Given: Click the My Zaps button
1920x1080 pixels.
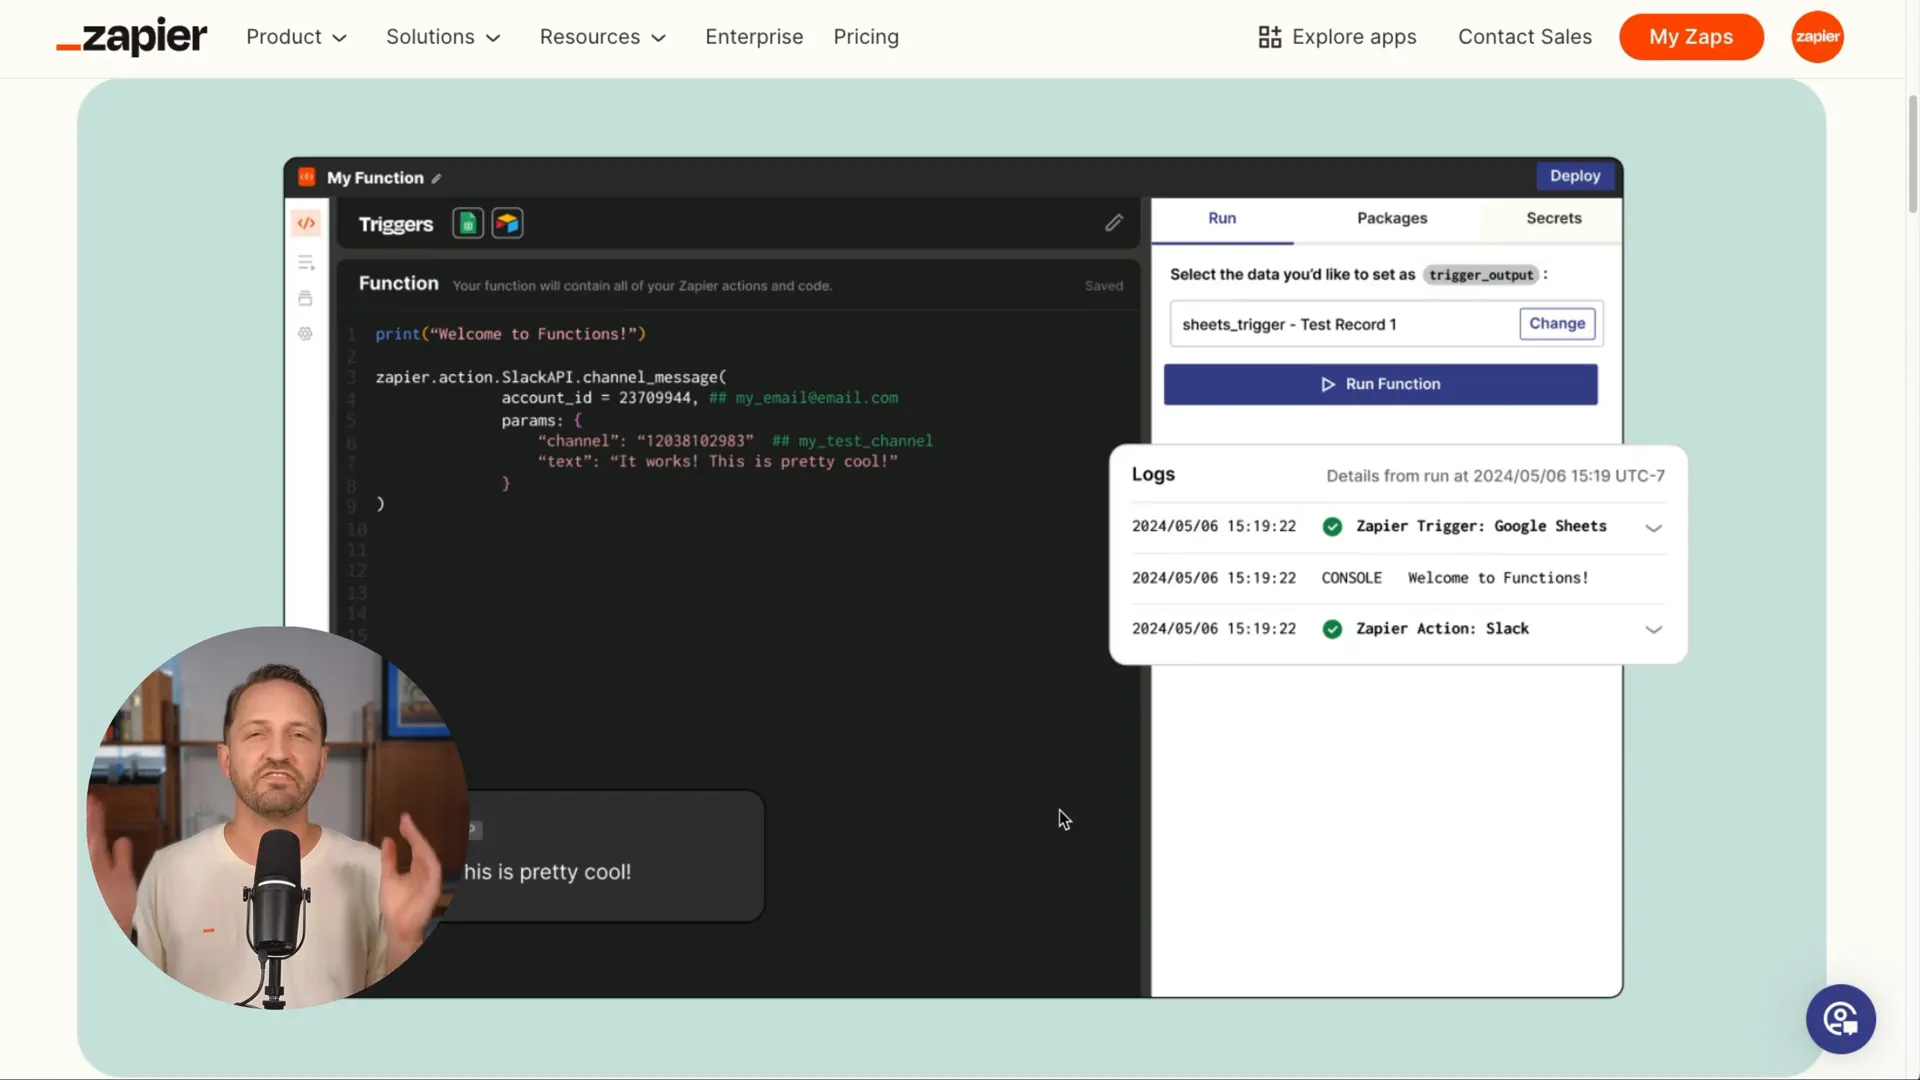Looking at the screenshot, I should [1691, 37].
